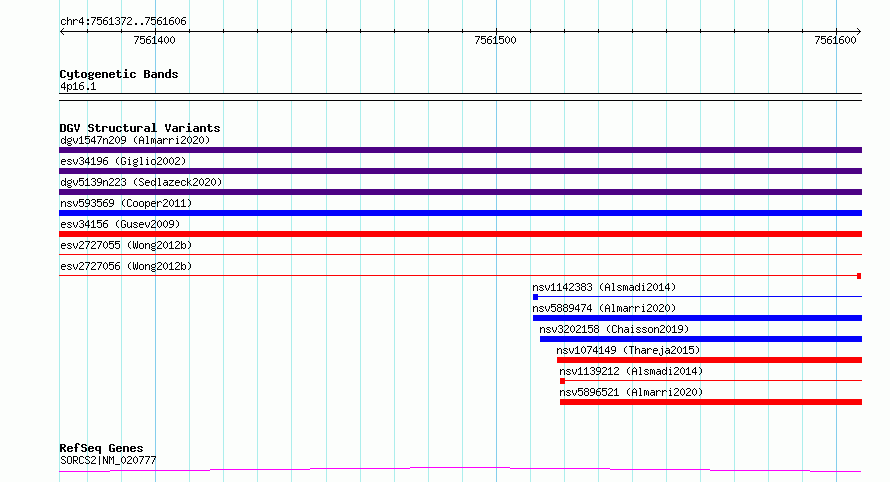890x482 pixels.
Task: Click the nsv3202158 (Chaisson2019) variant label
Action: point(614,329)
